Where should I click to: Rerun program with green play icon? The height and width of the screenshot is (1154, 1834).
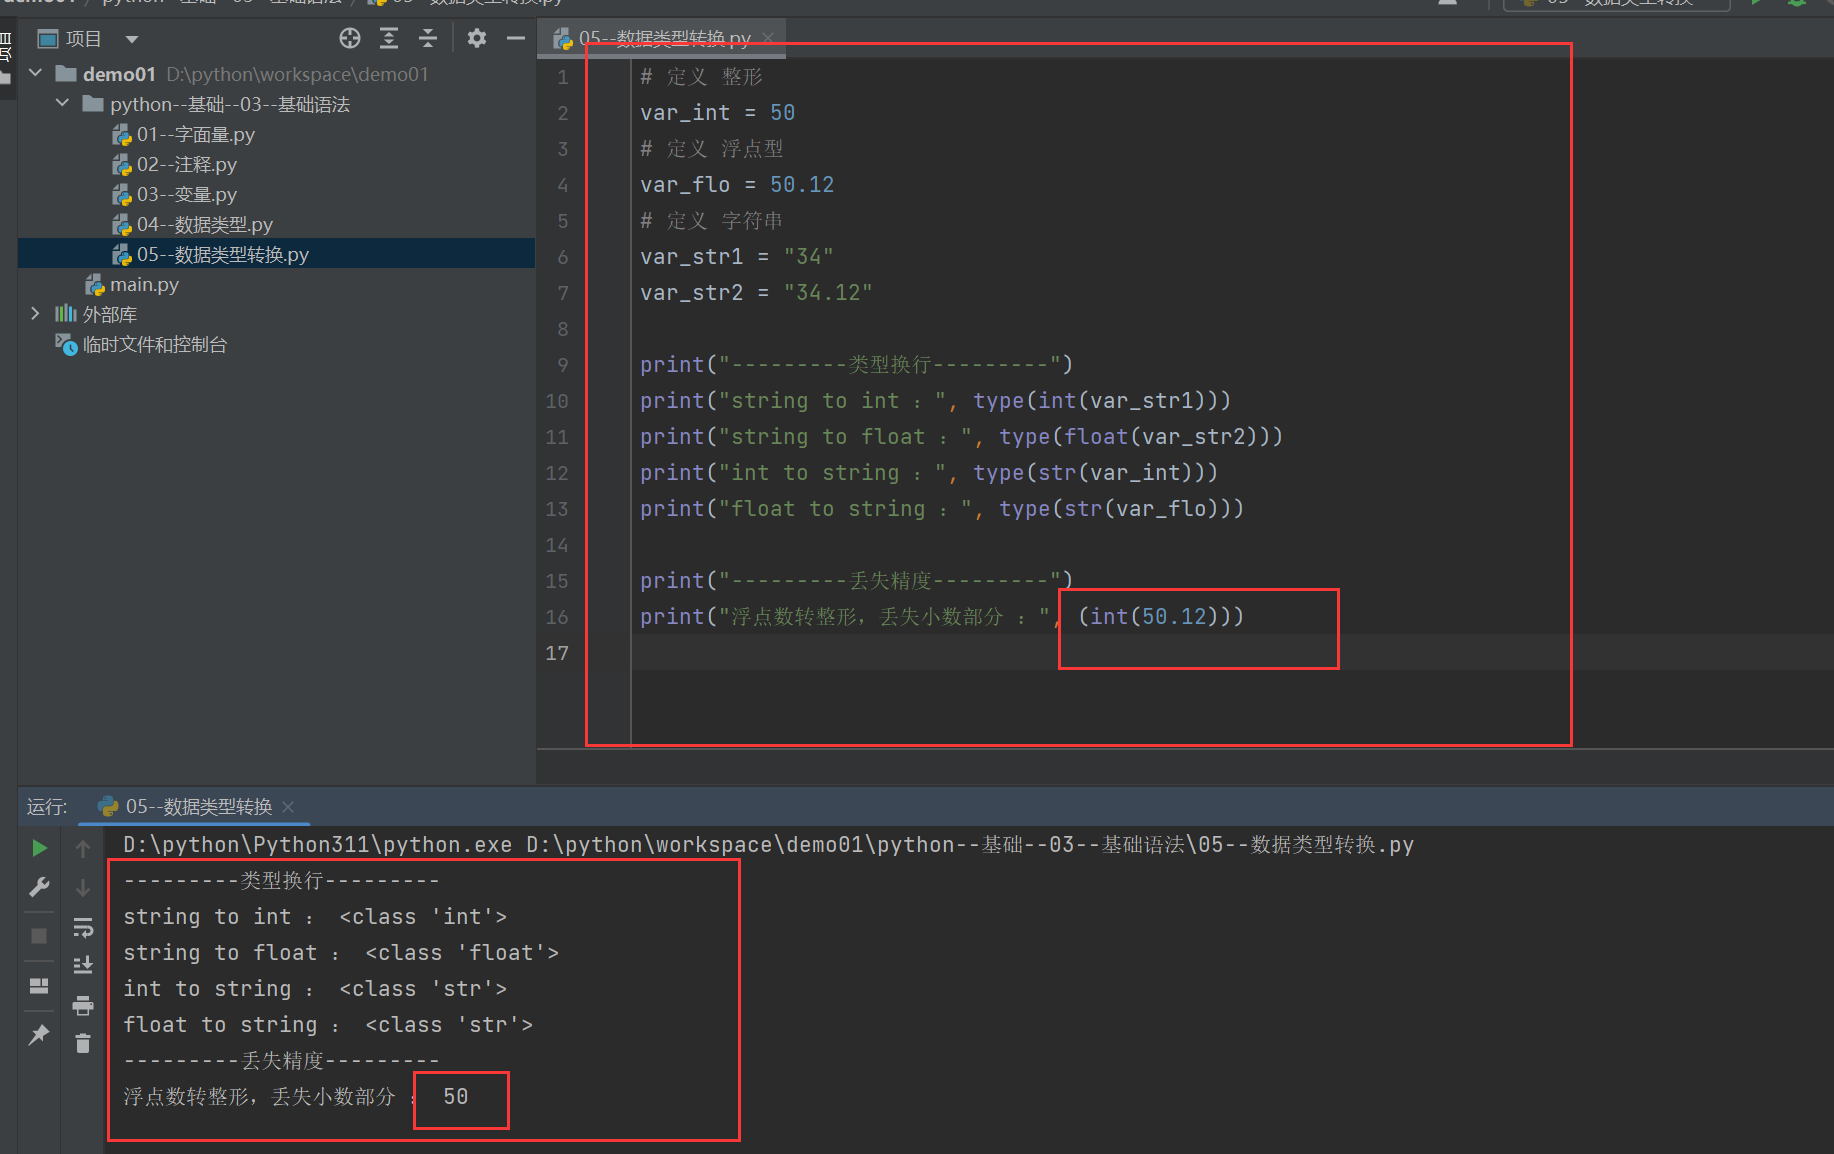click(39, 848)
